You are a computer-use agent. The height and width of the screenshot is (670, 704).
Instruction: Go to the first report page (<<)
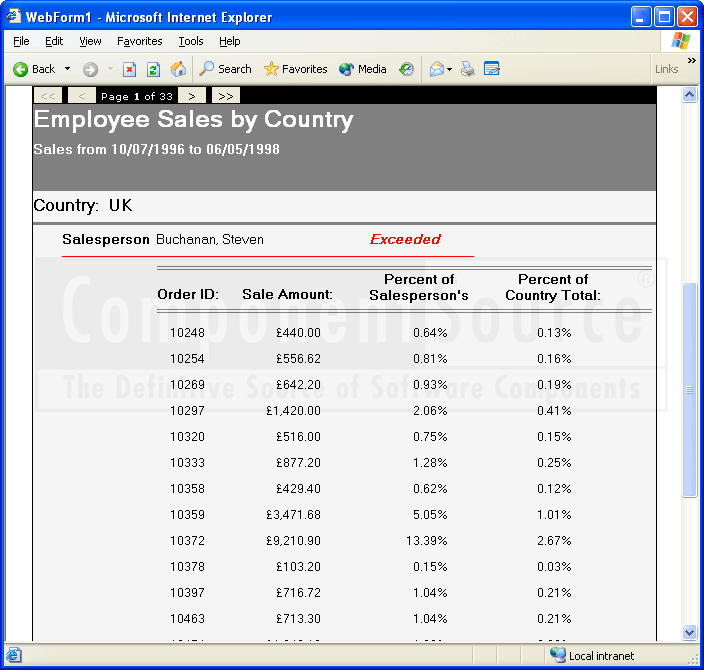coord(48,96)
